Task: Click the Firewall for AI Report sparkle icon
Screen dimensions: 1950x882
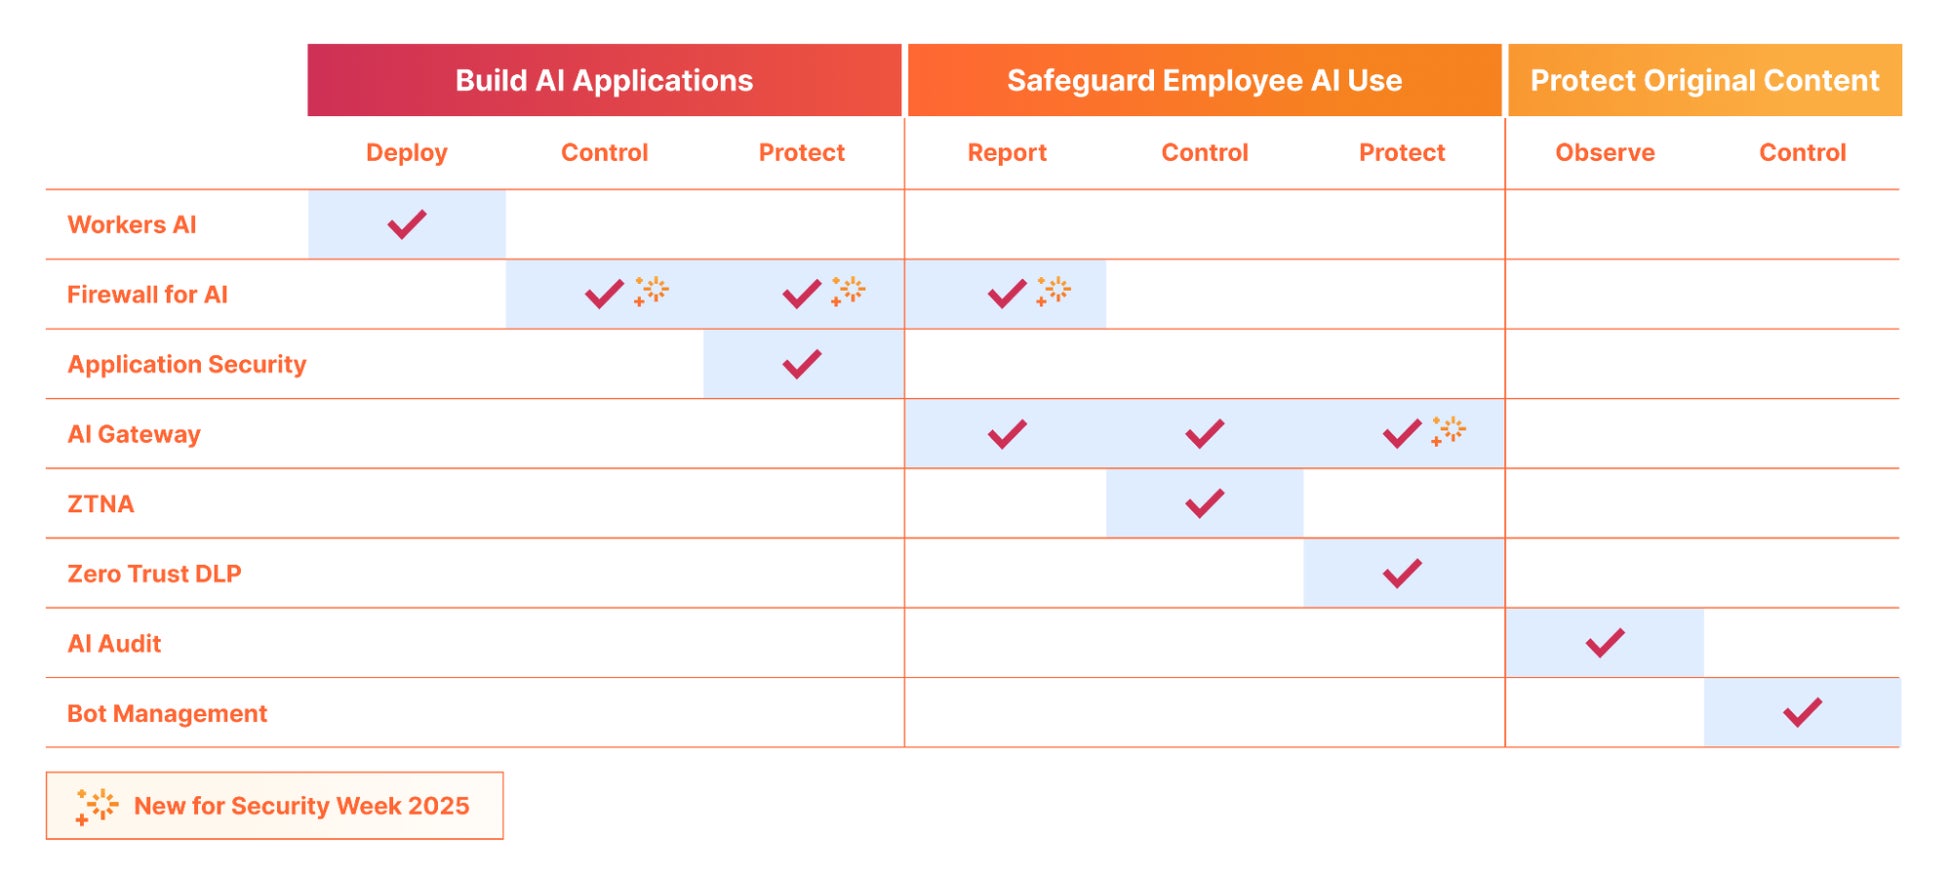Action: point(1053,291)
